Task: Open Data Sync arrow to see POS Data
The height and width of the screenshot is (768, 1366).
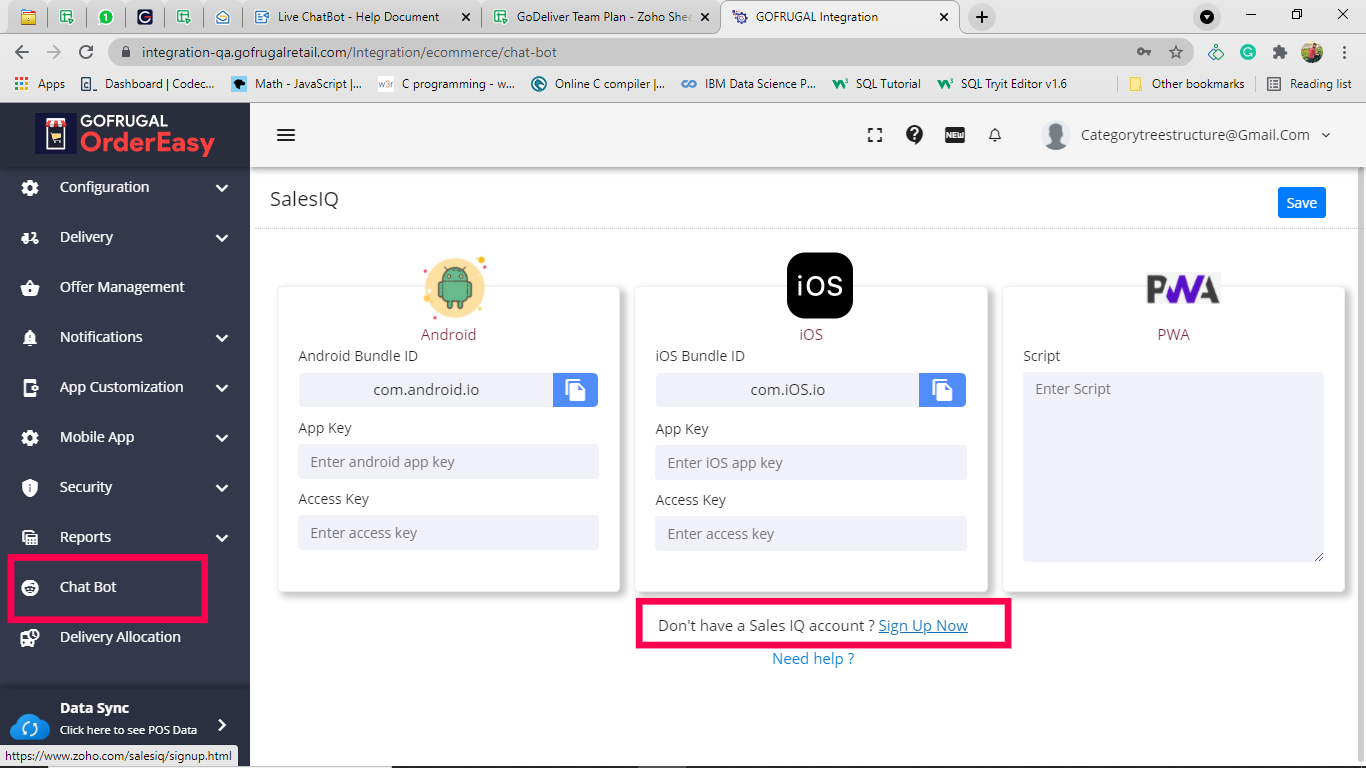Action: tap(222, 725)
